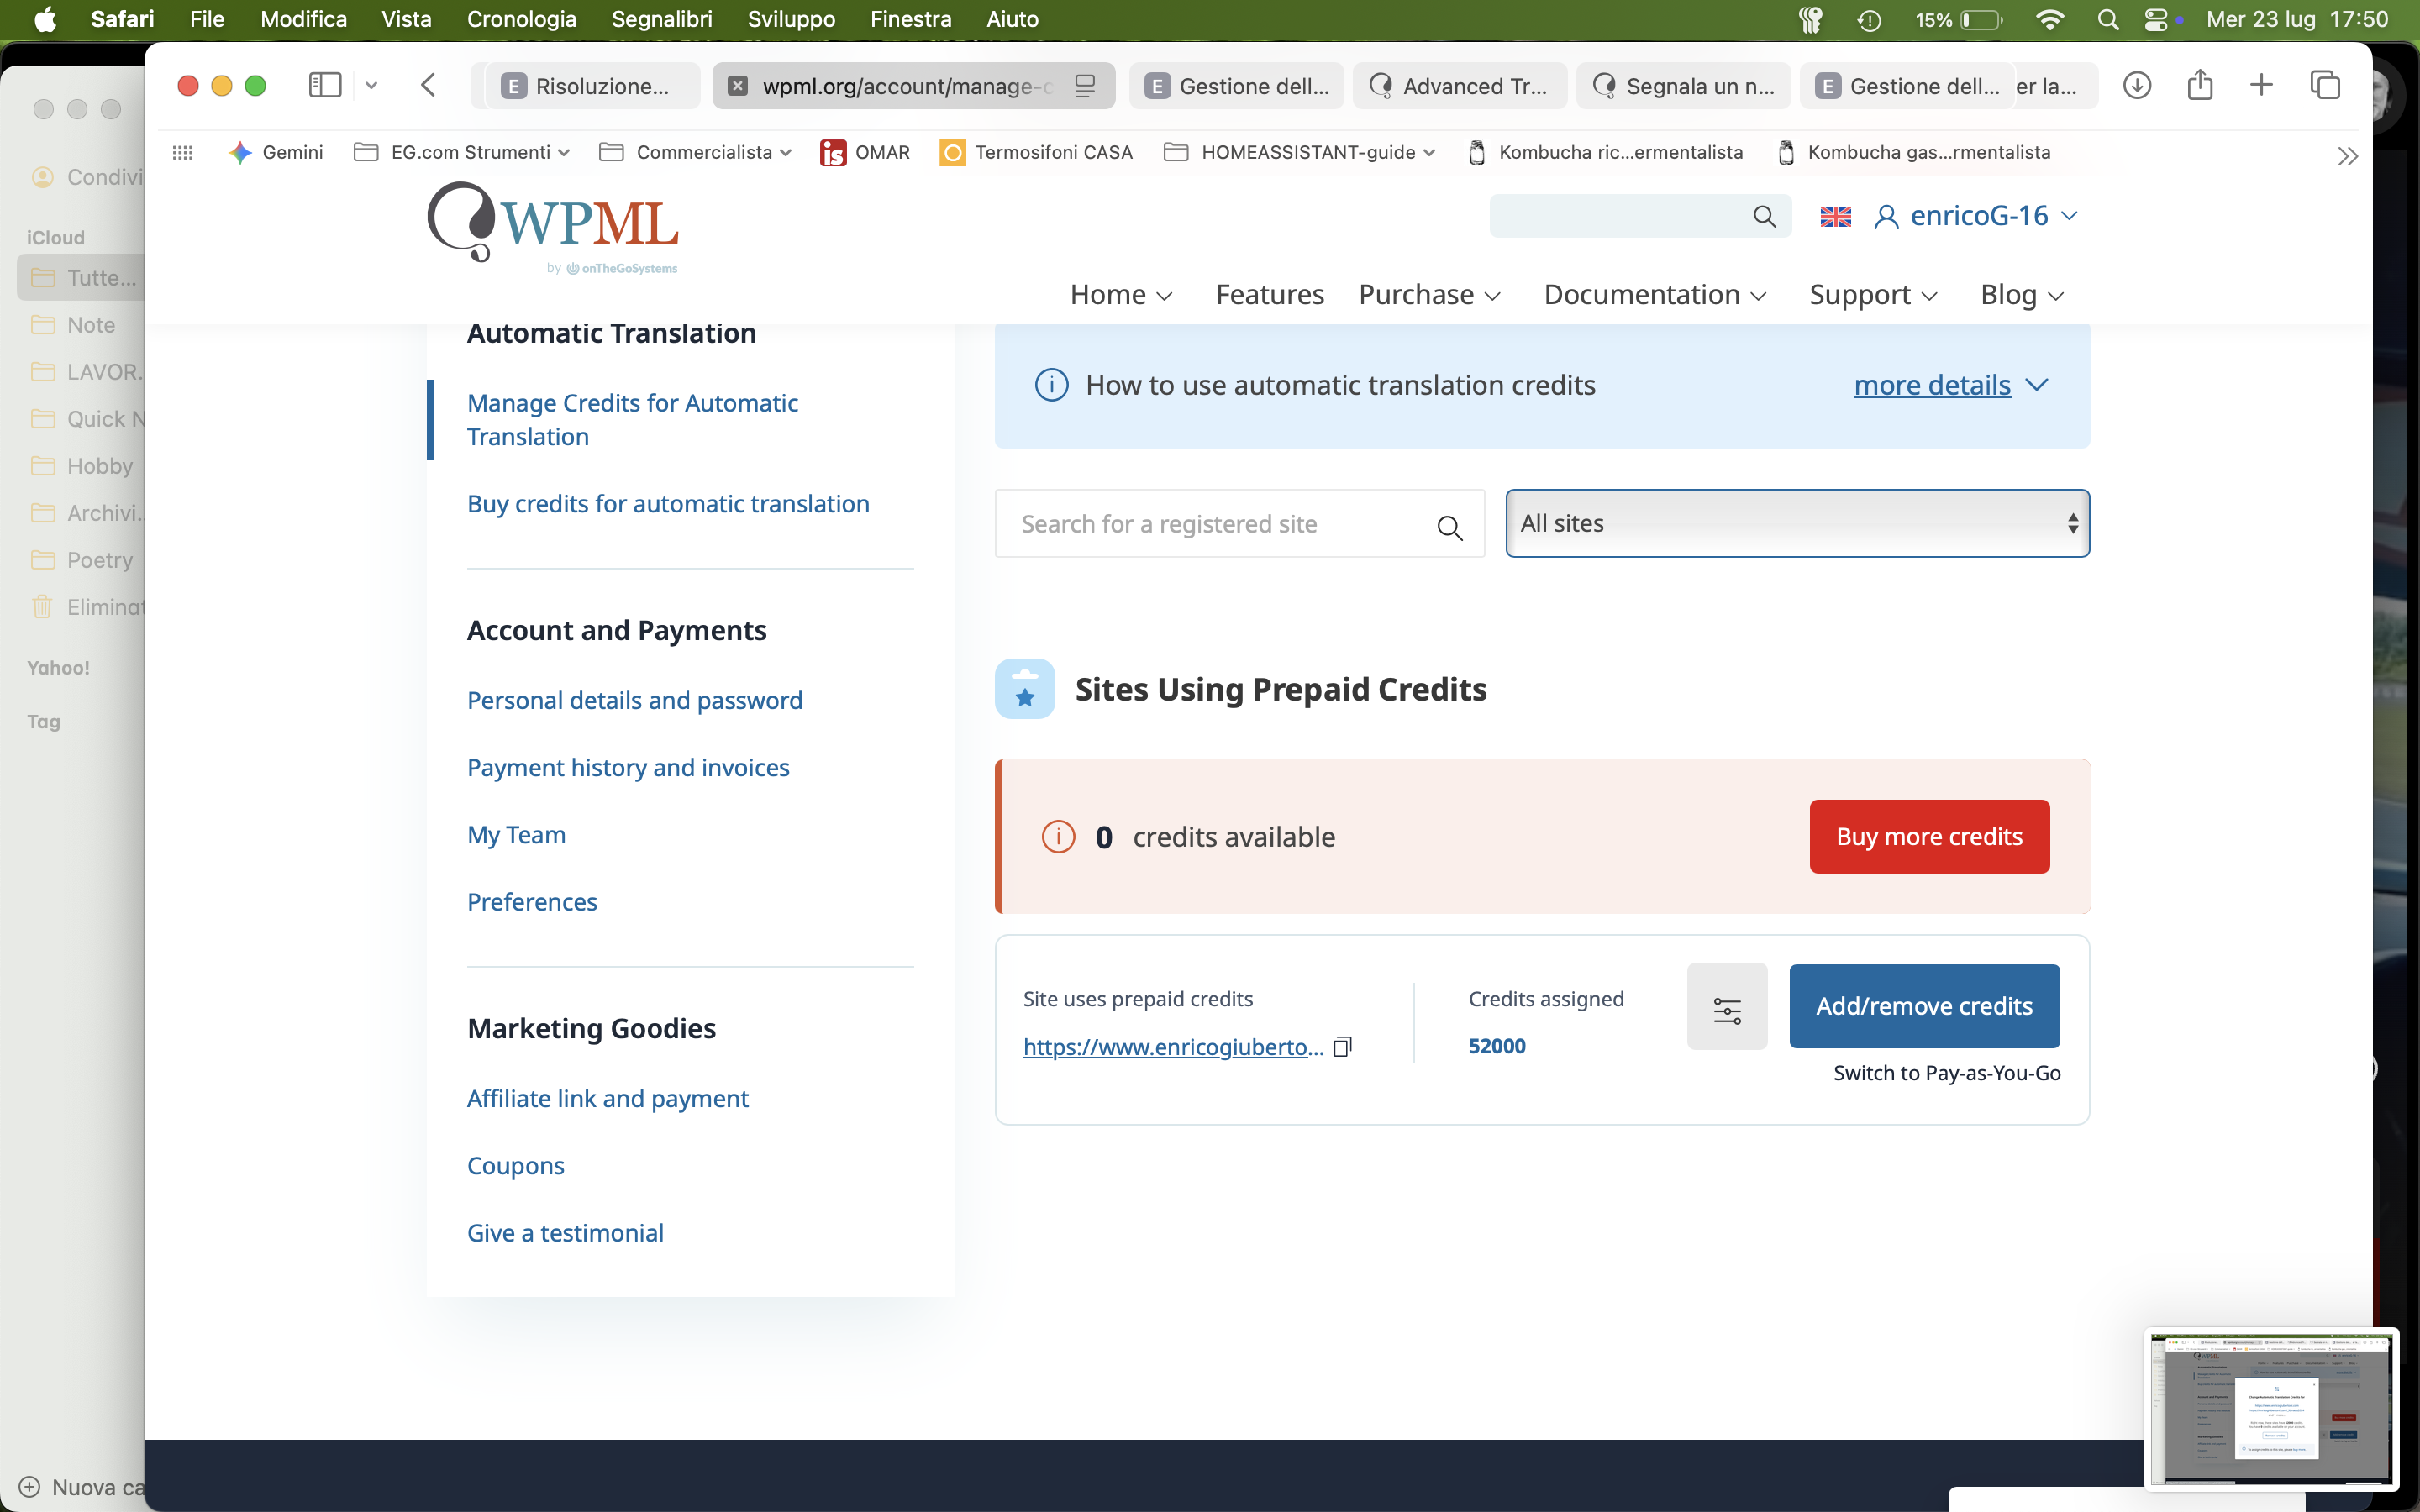Open the Sviluppo menu
Image resolution: width=2420 pixels, height=1512 pixels.
click(x=791, y=19)
